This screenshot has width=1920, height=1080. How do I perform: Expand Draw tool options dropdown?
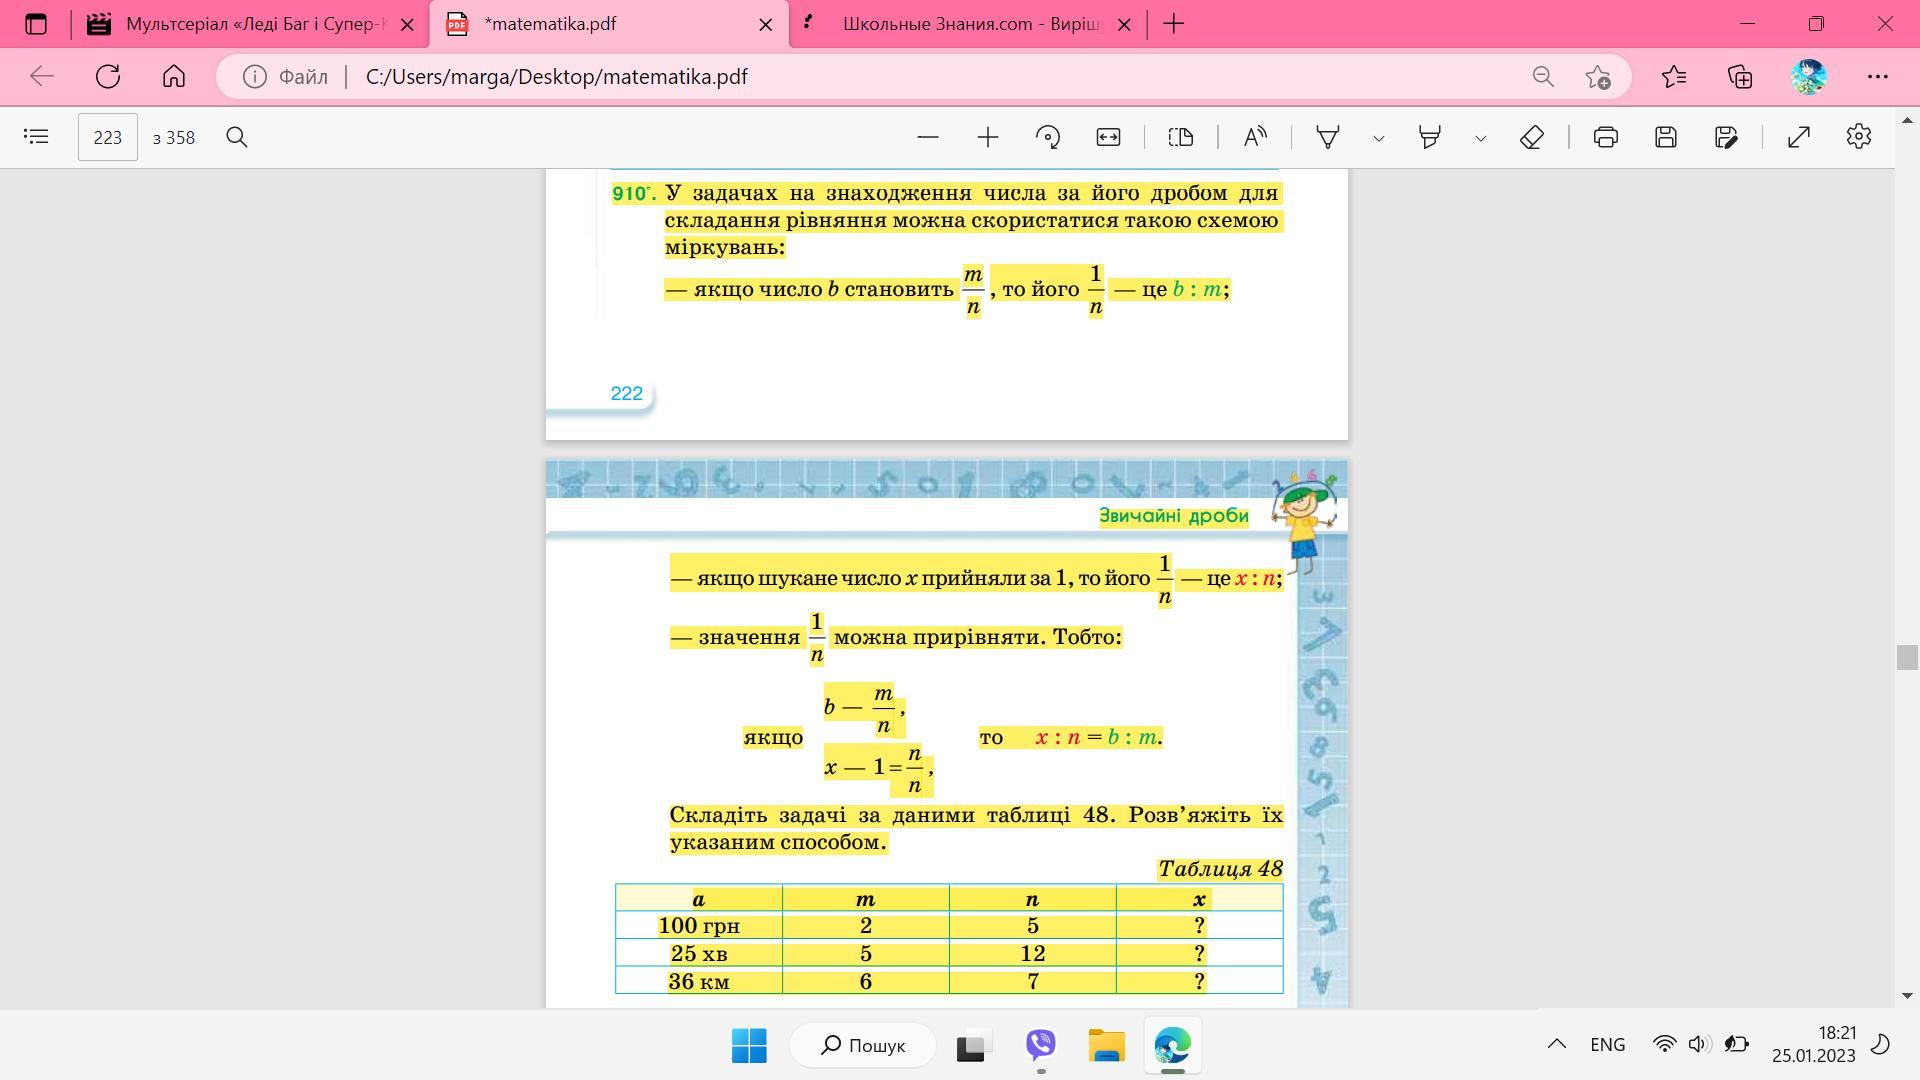[1379, 138]
